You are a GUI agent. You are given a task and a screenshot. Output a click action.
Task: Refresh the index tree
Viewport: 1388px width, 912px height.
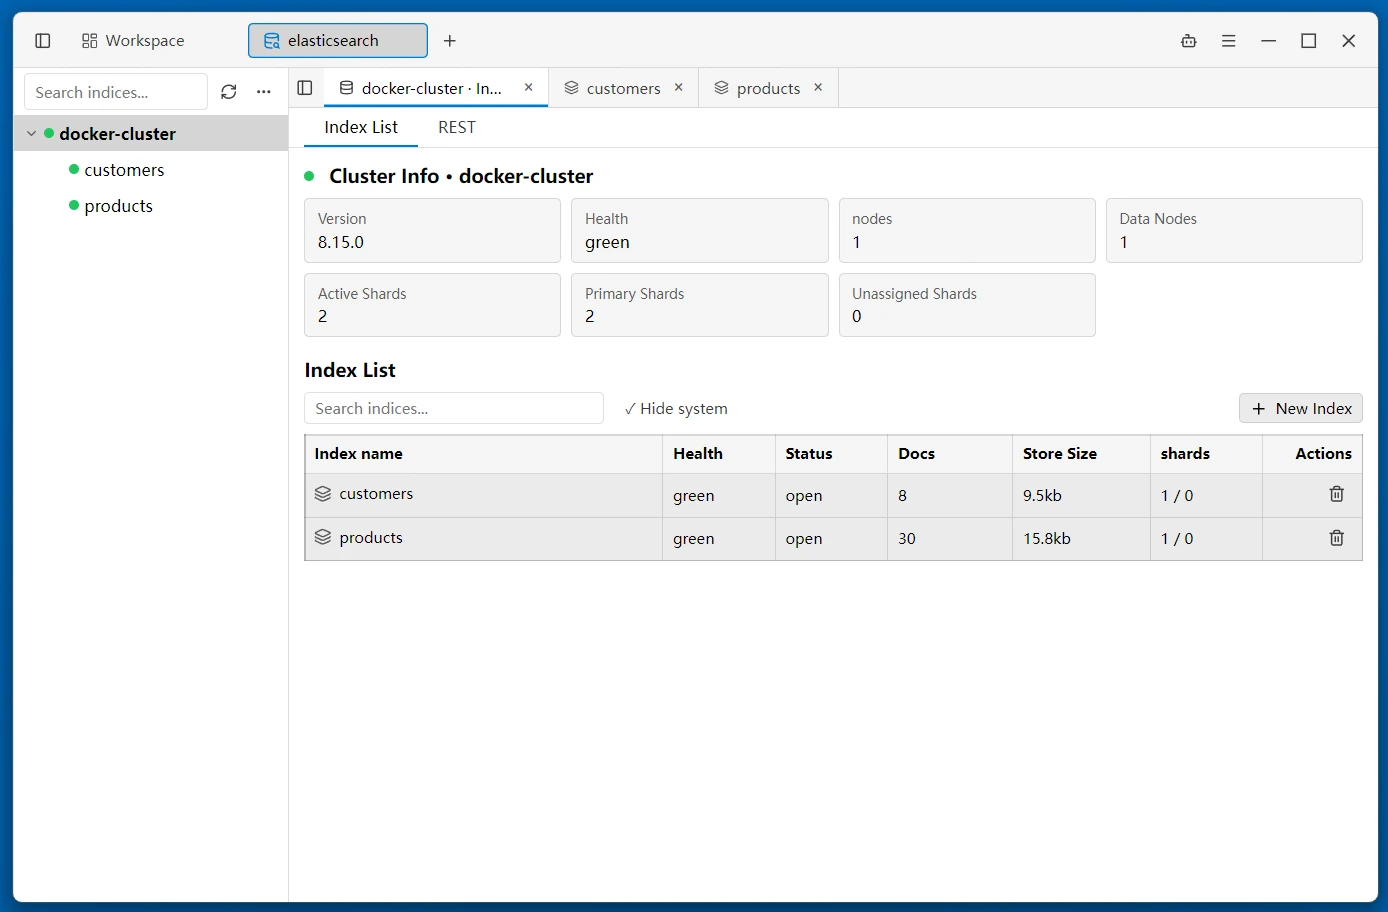[229, 92]
